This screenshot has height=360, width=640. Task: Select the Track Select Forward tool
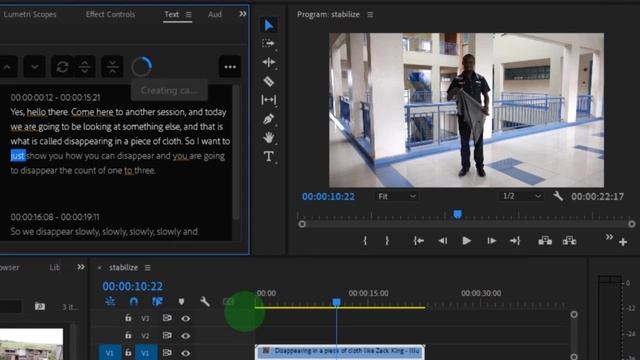pos(269,43)
